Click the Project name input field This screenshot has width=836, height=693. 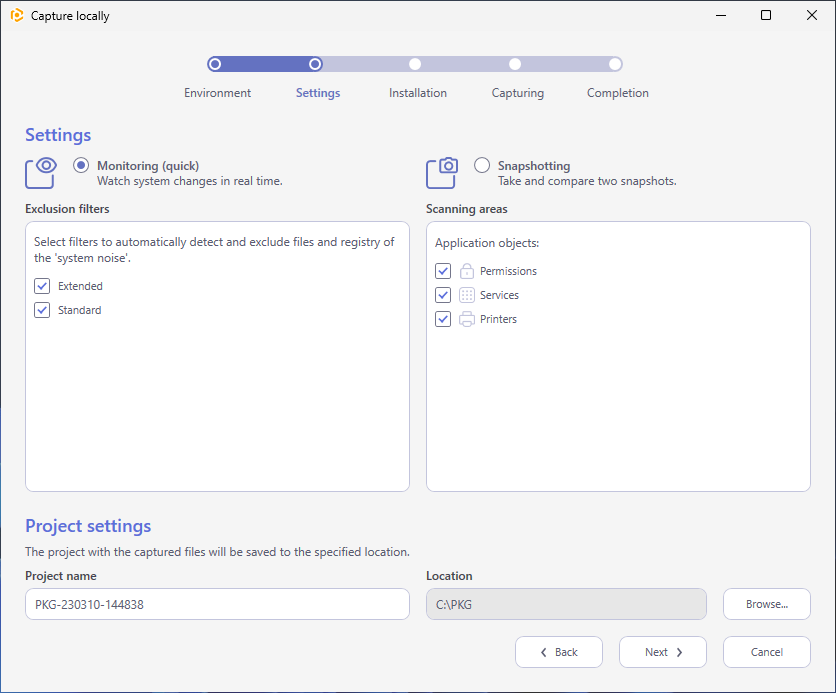click(x=218, y=604)
